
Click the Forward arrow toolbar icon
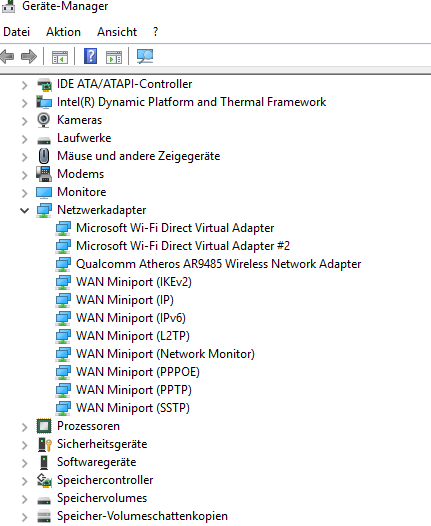(x=29, y=56)
